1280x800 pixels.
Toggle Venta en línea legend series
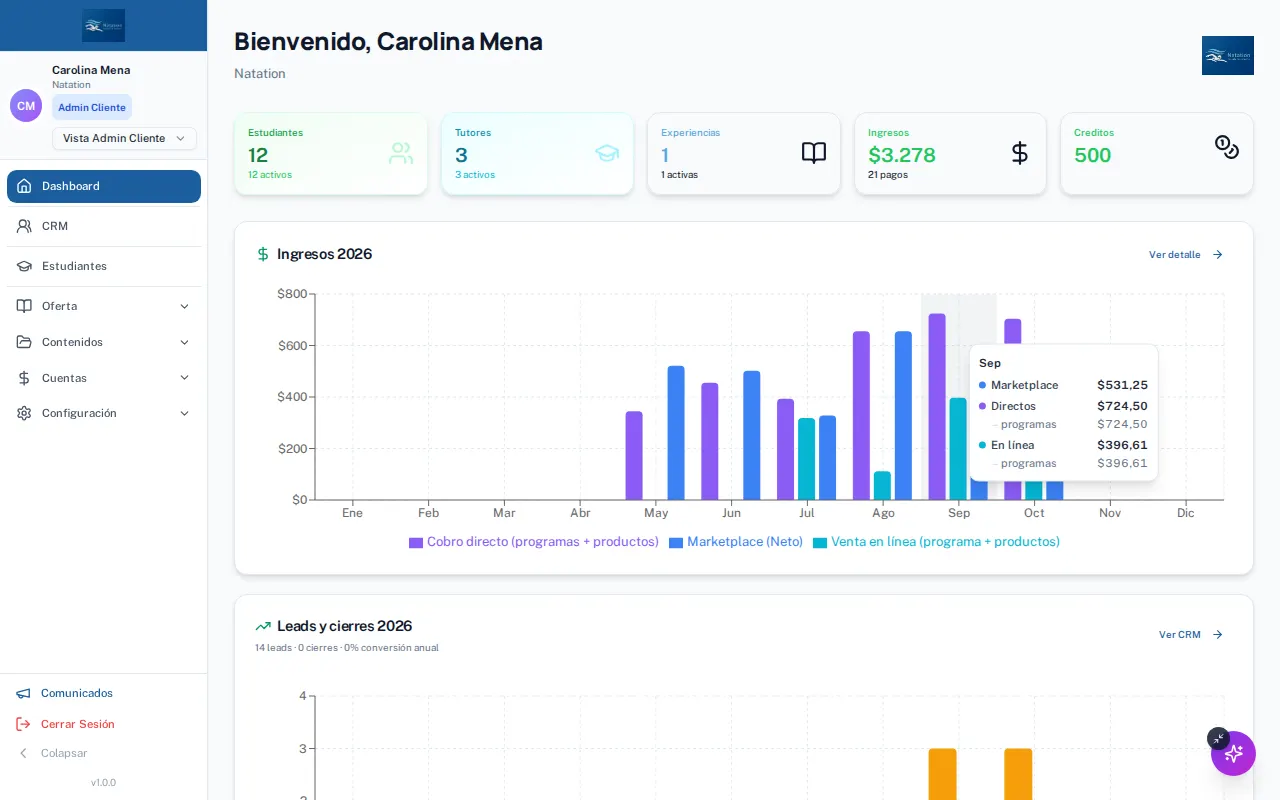pos(936,542)
